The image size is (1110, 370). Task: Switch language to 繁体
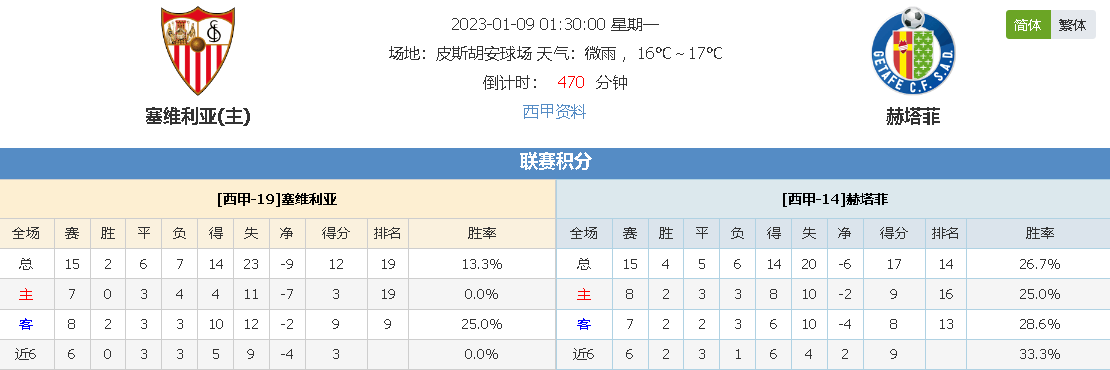1072,25
